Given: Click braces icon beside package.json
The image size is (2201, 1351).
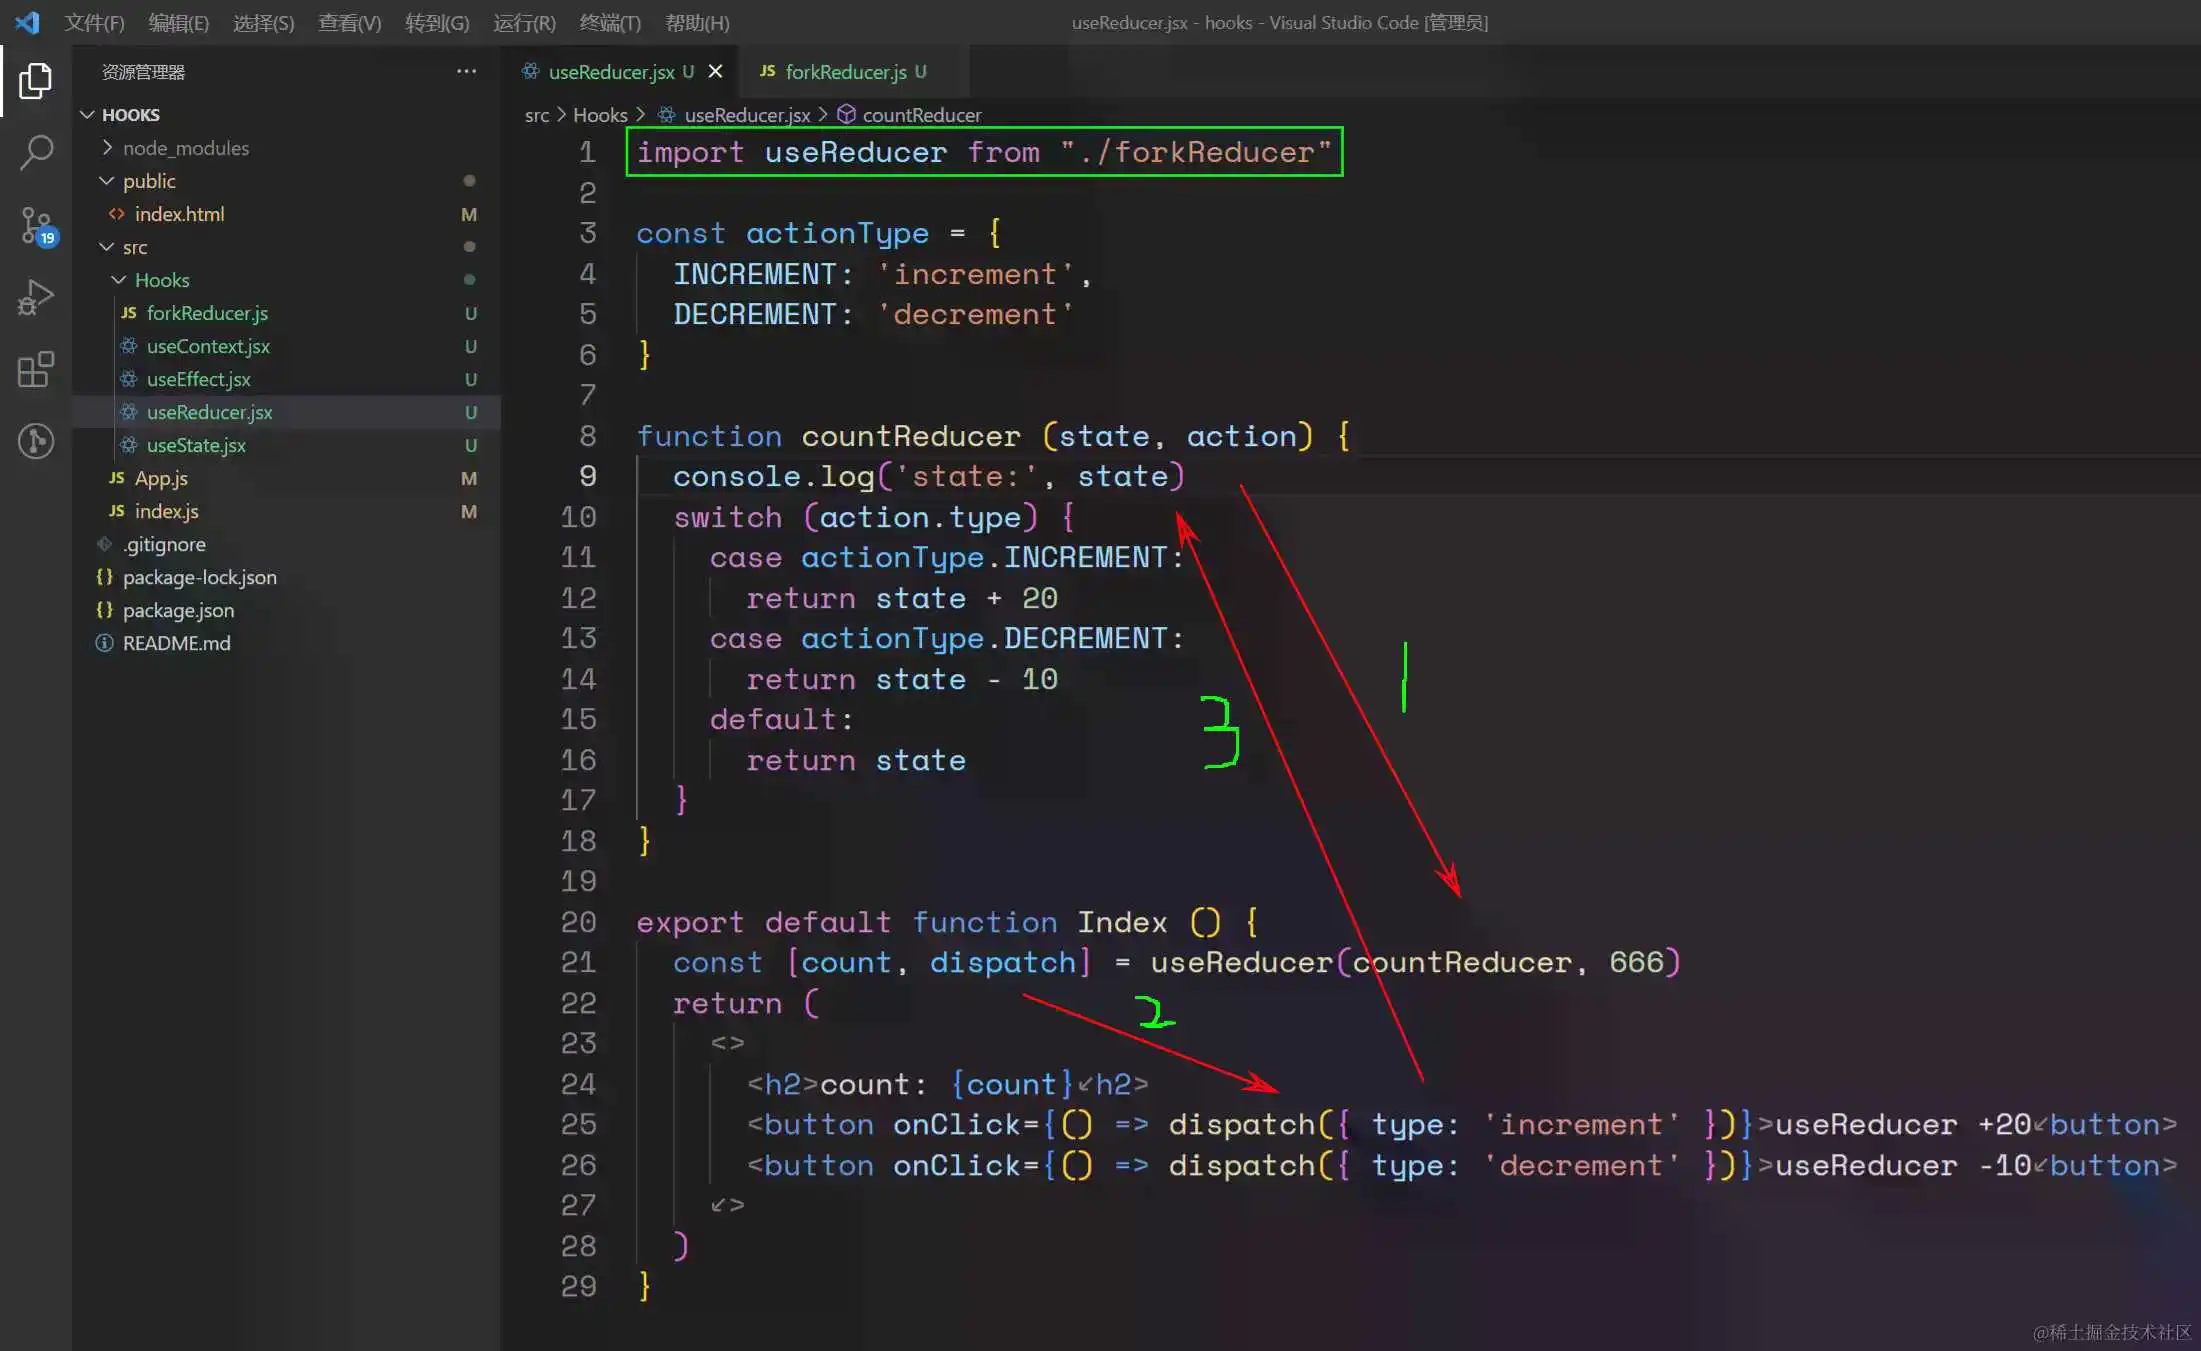Looking at the screenshot, I should 105,610.
